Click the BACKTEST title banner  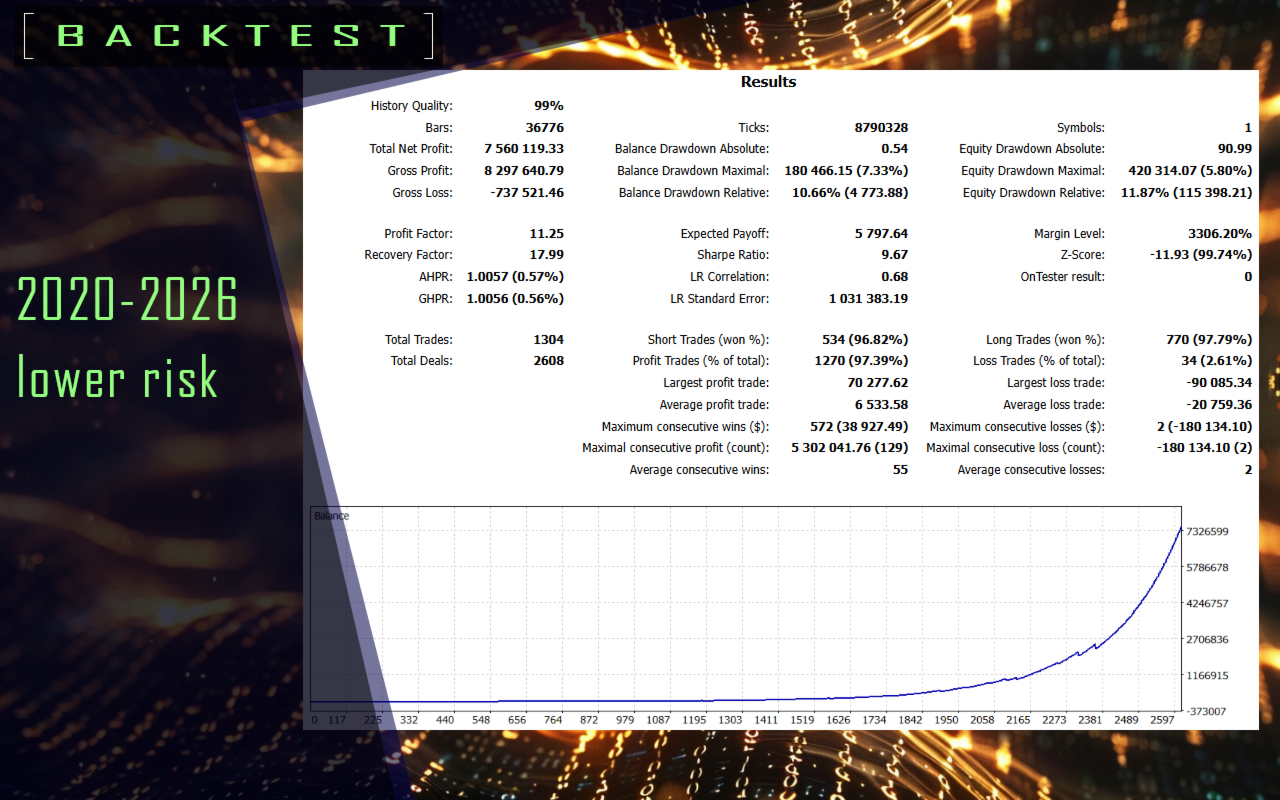(x=229, y=36)
